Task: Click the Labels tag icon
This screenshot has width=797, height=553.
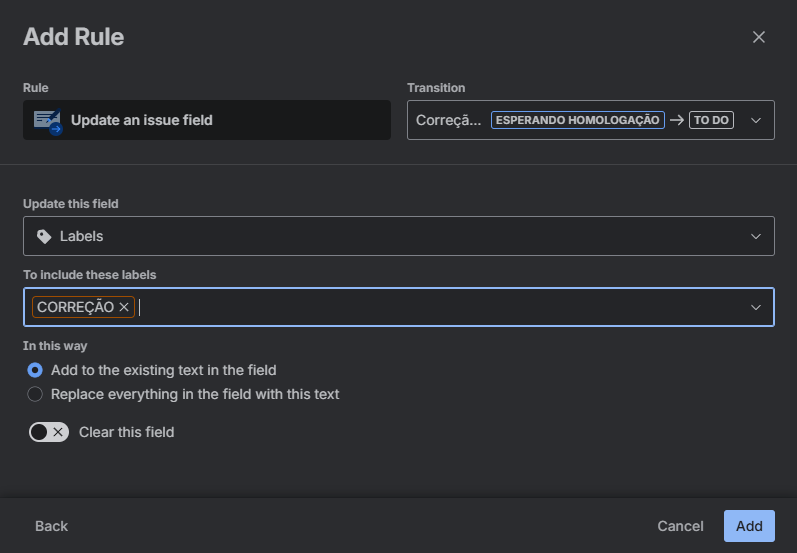Action: coord(44,237)
